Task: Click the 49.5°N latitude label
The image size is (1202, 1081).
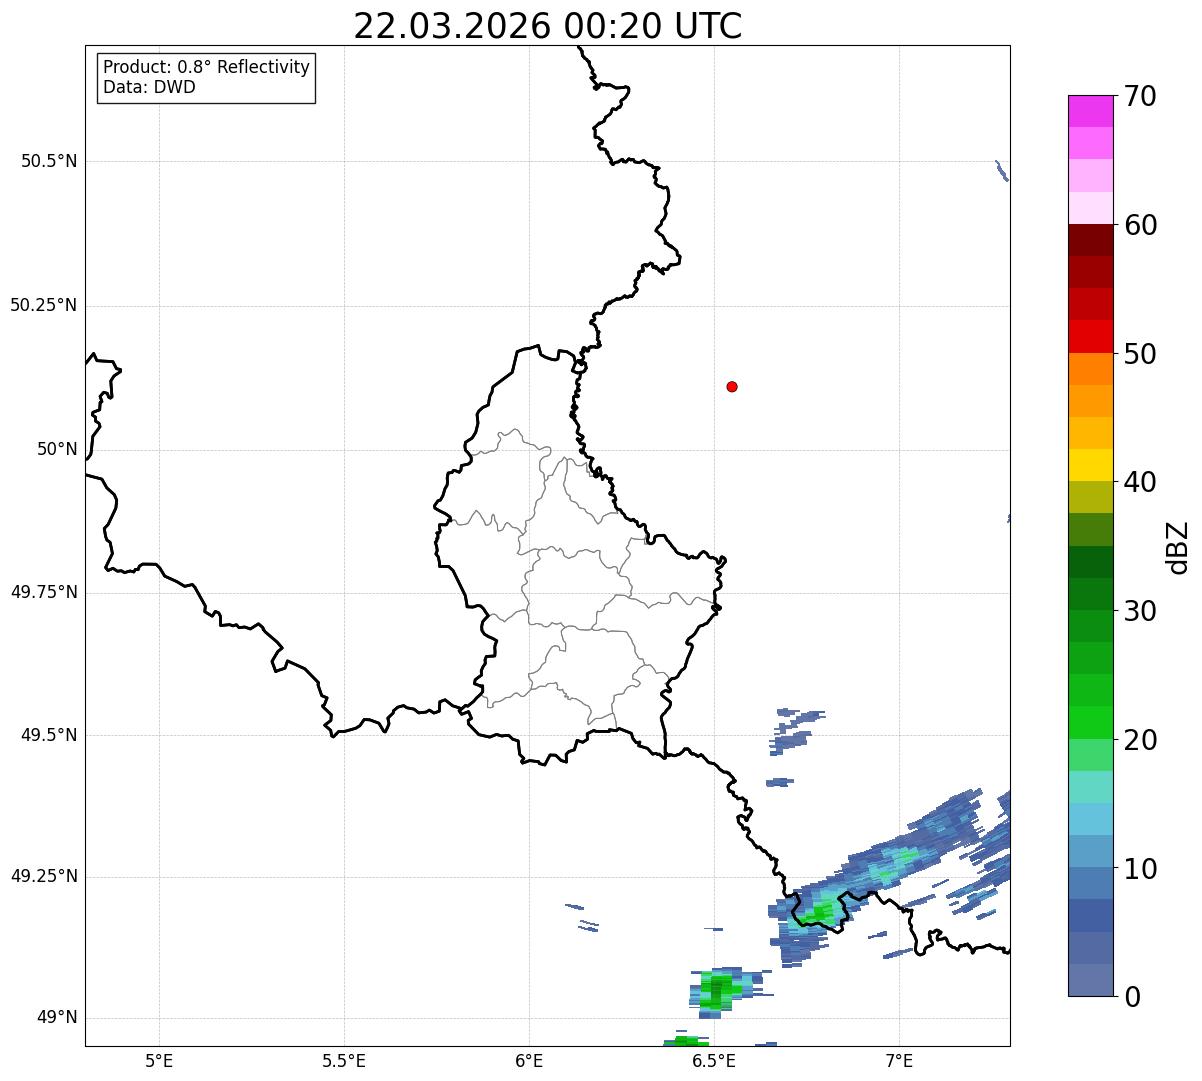Action: click(x=49, y=735)
